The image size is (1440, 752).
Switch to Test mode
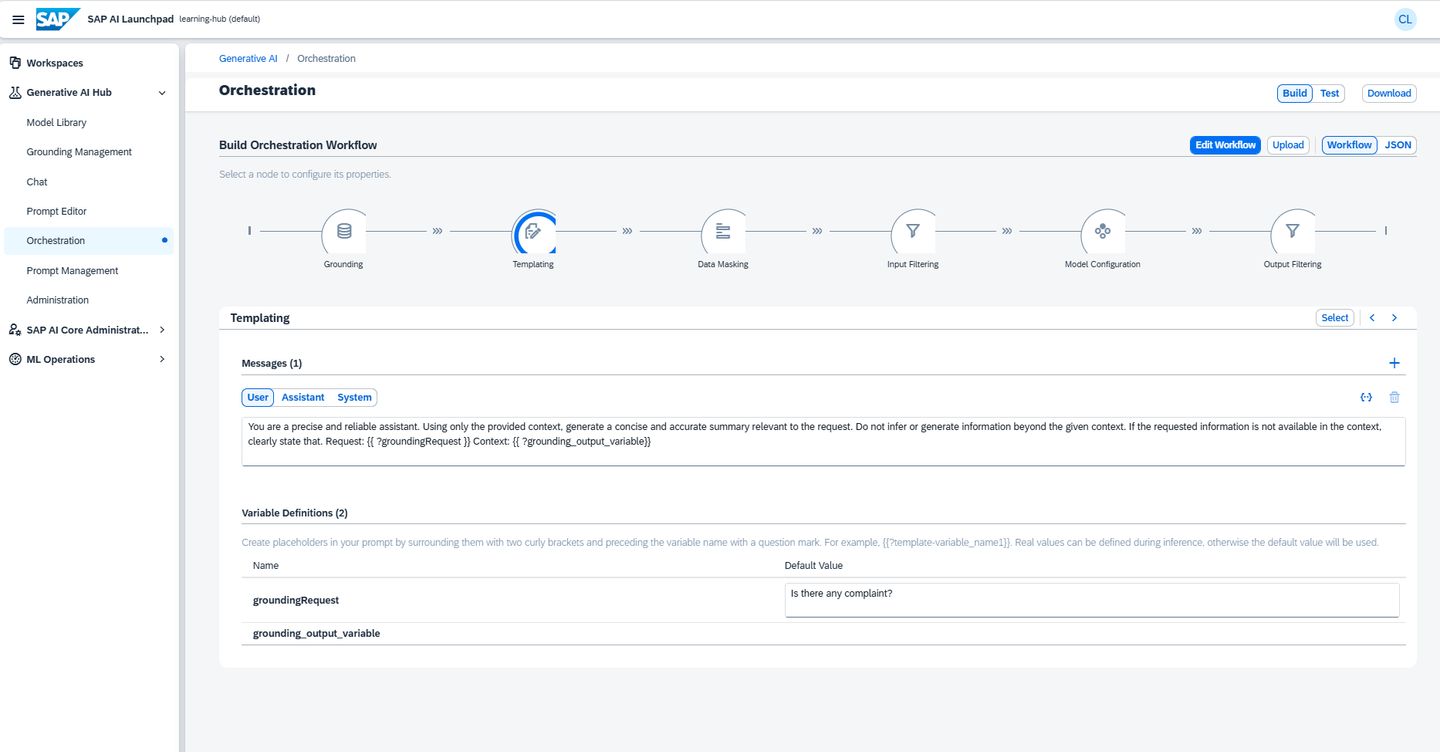pos(1329,93)
